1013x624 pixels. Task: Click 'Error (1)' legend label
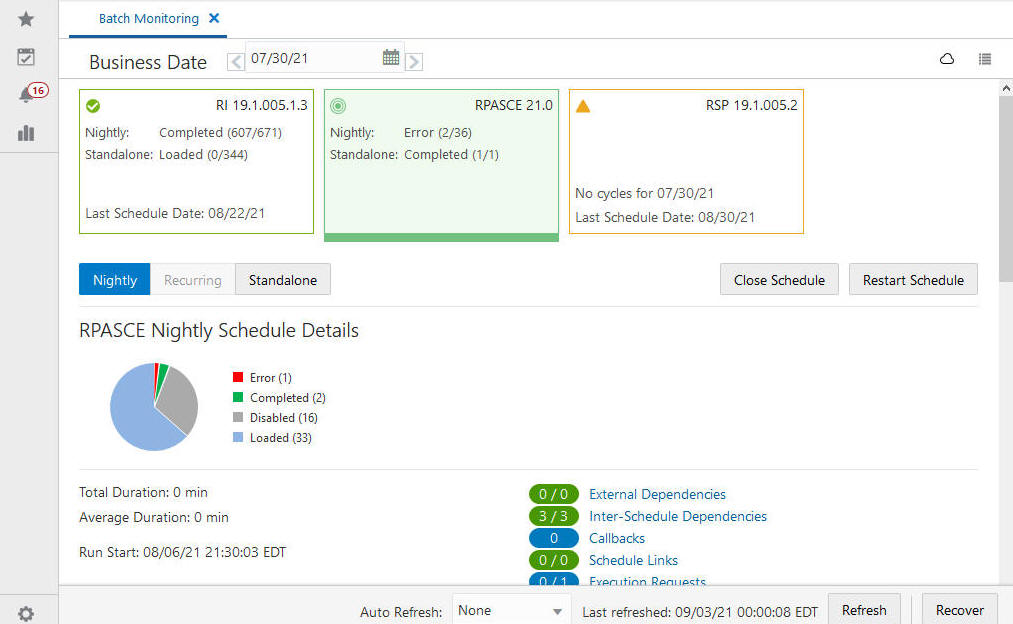coord(271,377)
